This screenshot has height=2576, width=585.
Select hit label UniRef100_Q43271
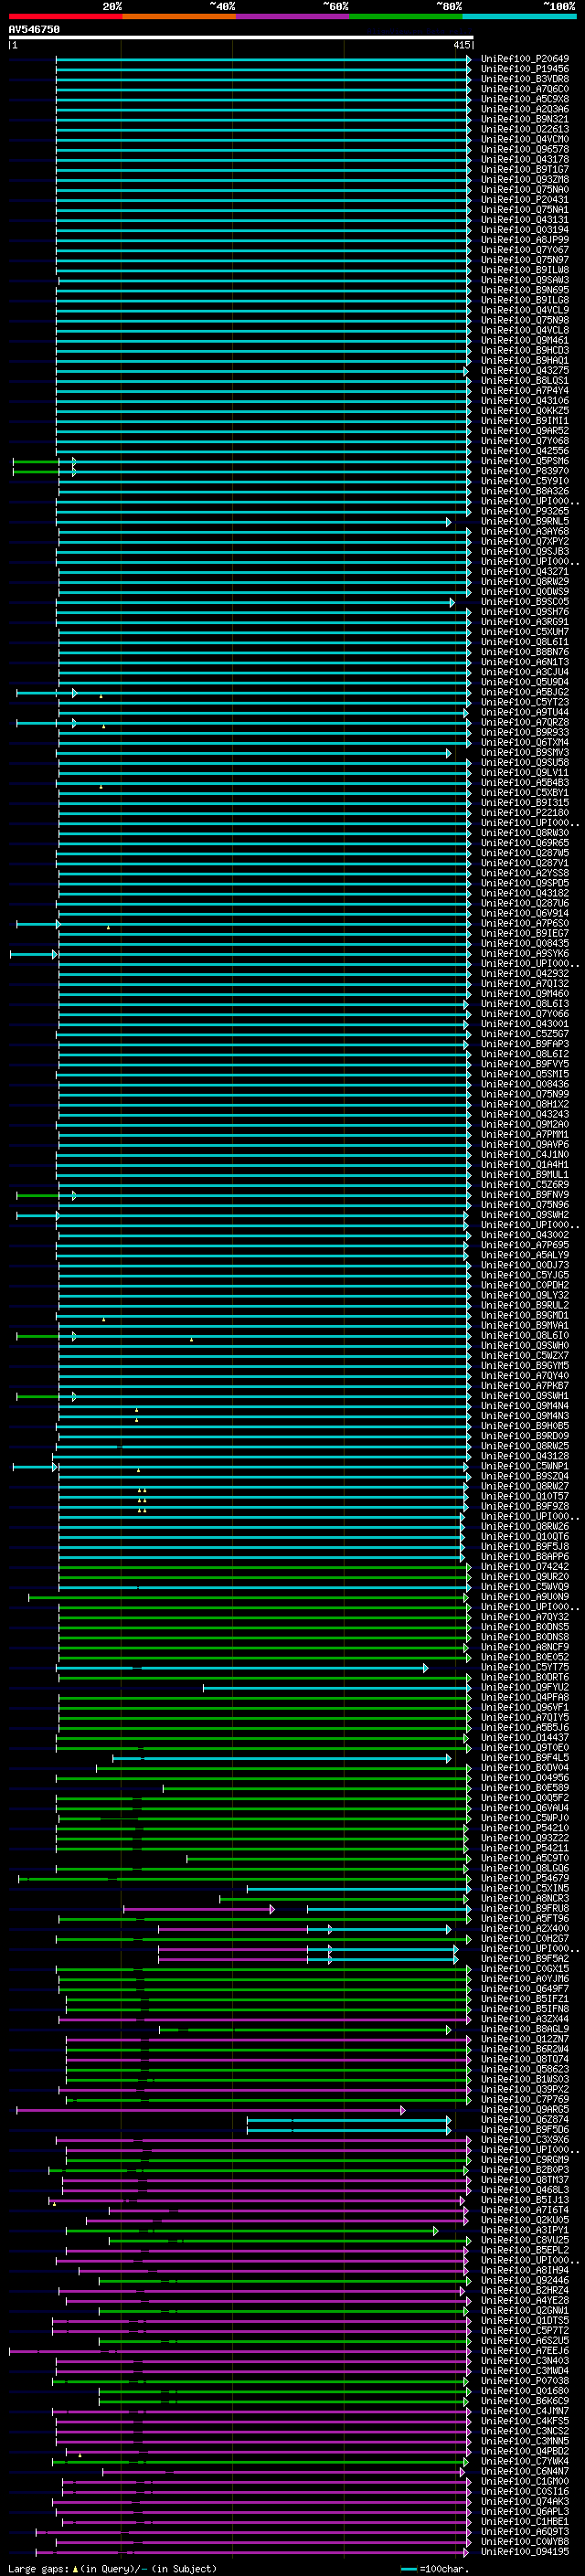pos(525,572)
